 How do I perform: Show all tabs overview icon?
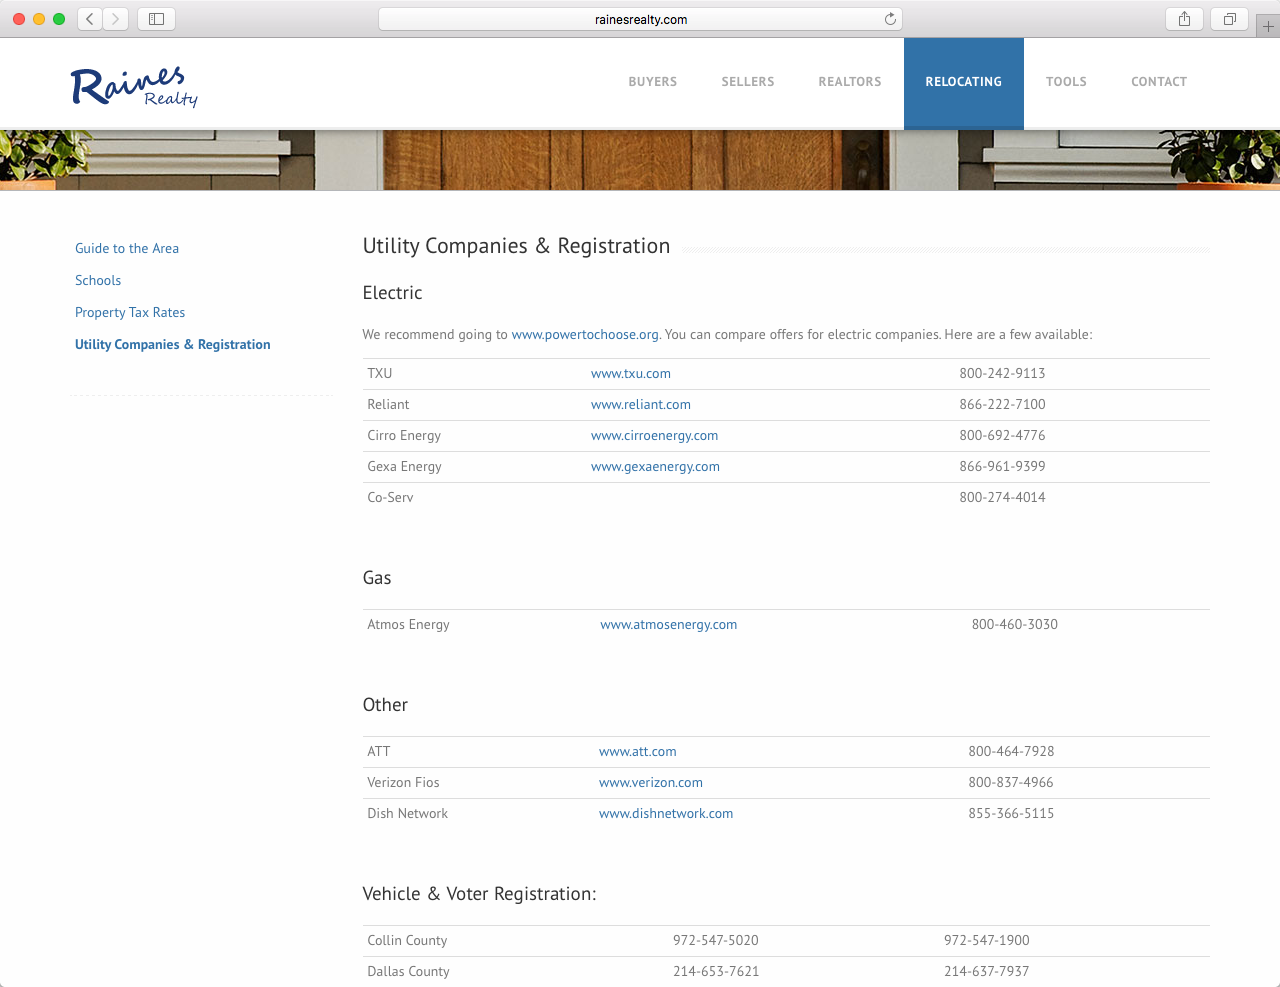coord(1230,19)
